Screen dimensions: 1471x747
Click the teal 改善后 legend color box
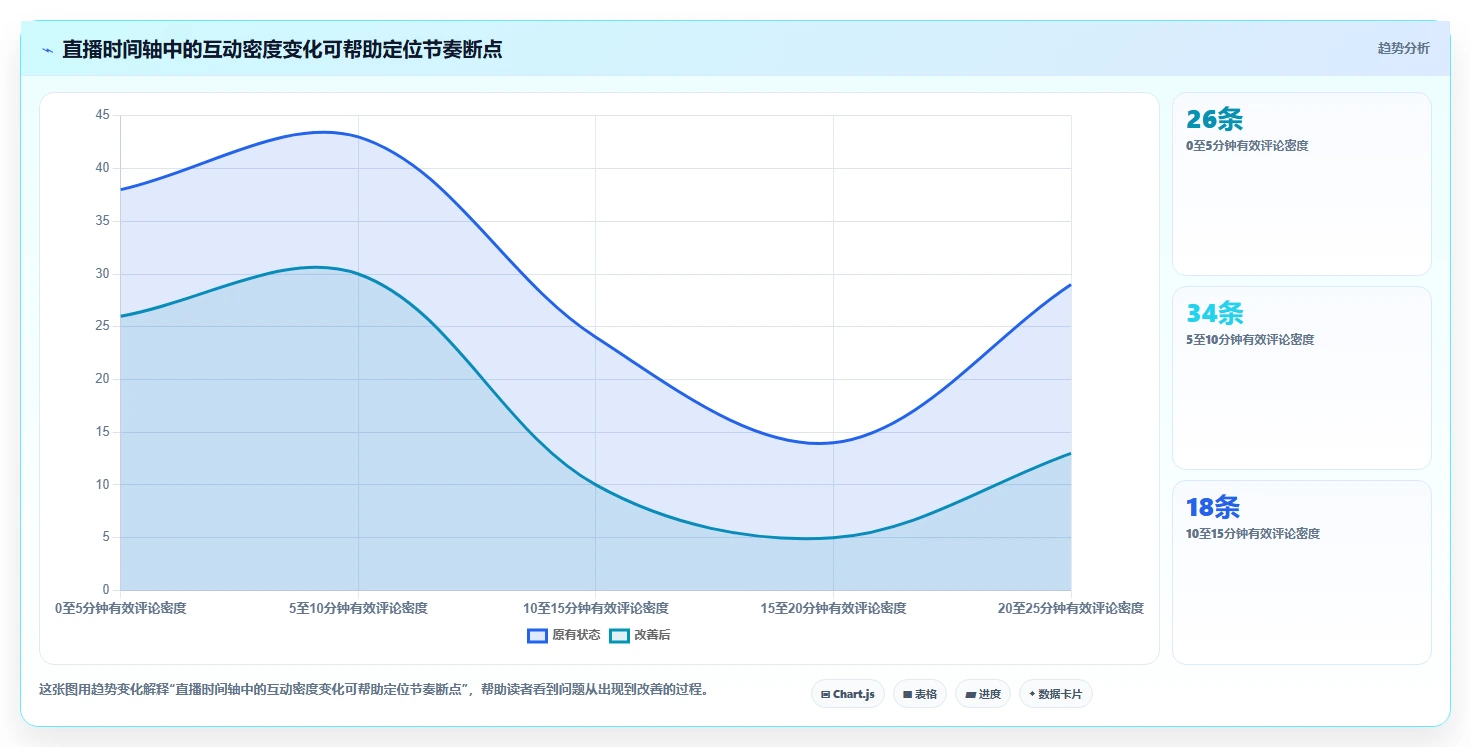(x=619, y=635)
